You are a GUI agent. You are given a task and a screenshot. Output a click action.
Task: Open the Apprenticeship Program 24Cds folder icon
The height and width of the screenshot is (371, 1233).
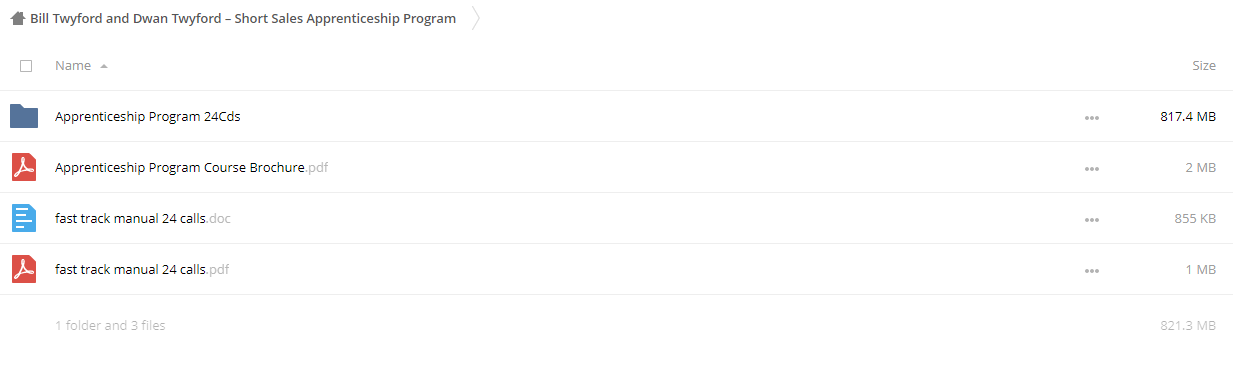(x=24, y=116)
